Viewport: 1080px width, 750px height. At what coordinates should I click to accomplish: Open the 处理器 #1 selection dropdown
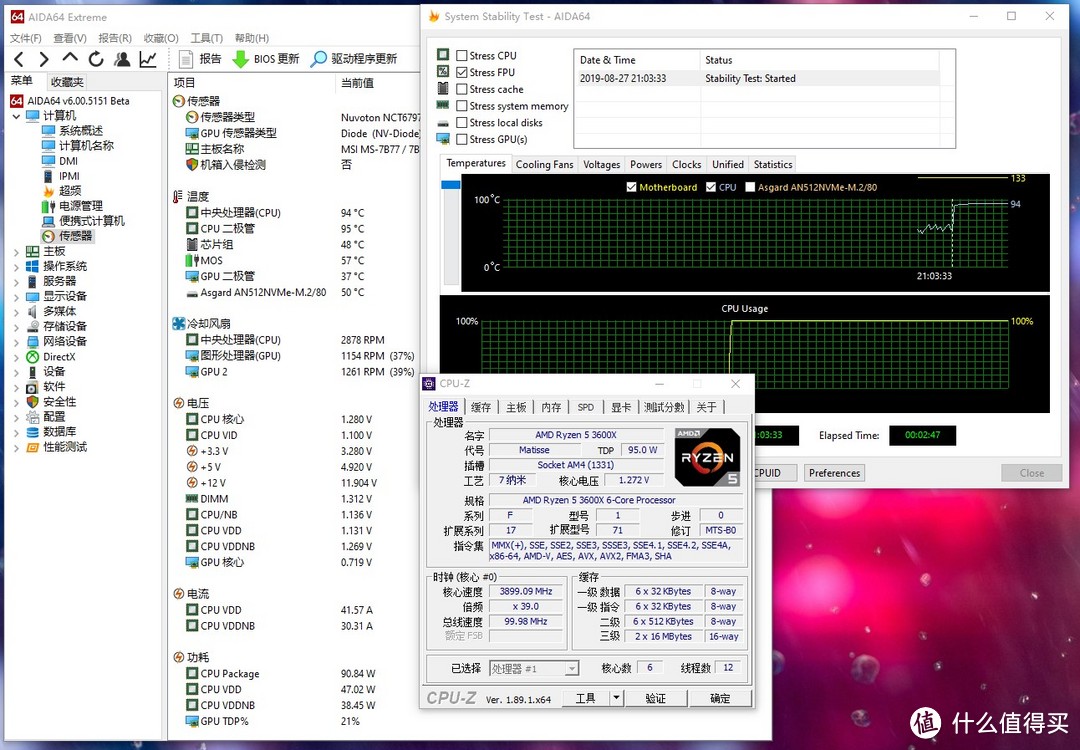[534, 669]
